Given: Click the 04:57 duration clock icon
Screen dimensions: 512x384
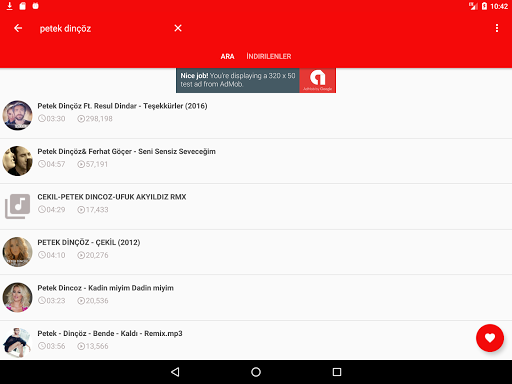Looking at the screenshot, I should (x=42, y=164).
